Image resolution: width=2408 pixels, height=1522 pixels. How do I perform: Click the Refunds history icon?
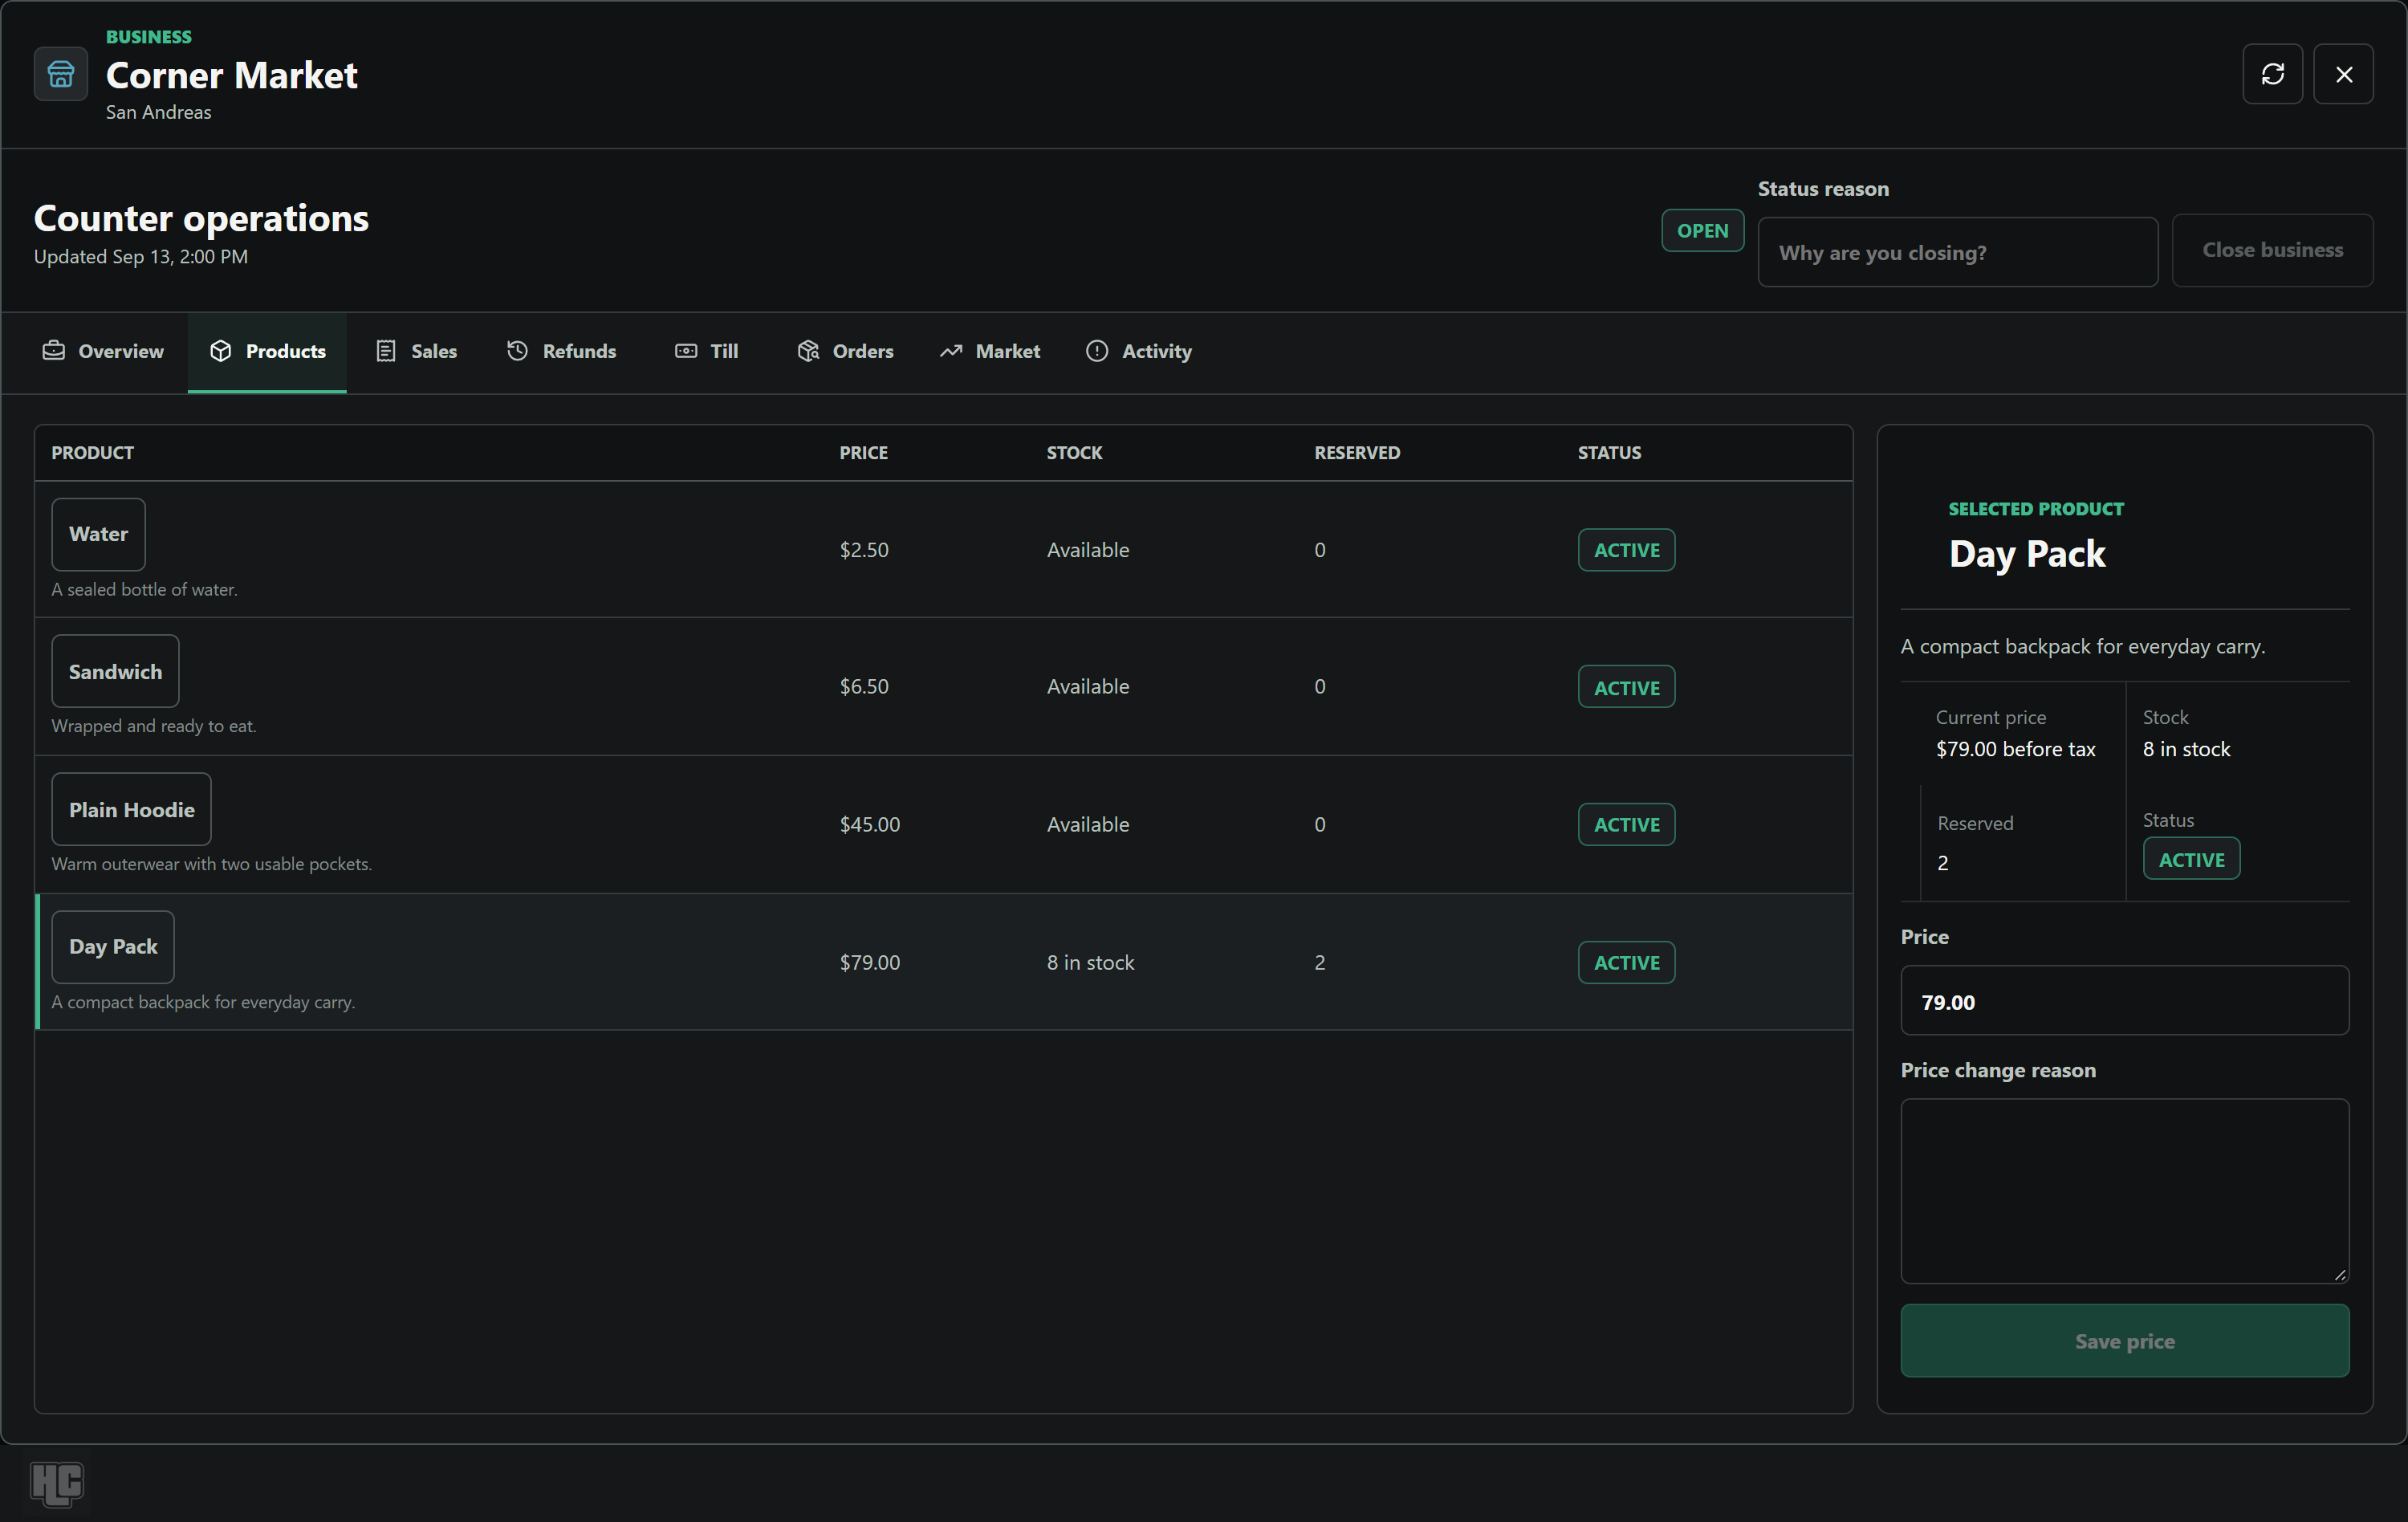[x=517, y=351]
